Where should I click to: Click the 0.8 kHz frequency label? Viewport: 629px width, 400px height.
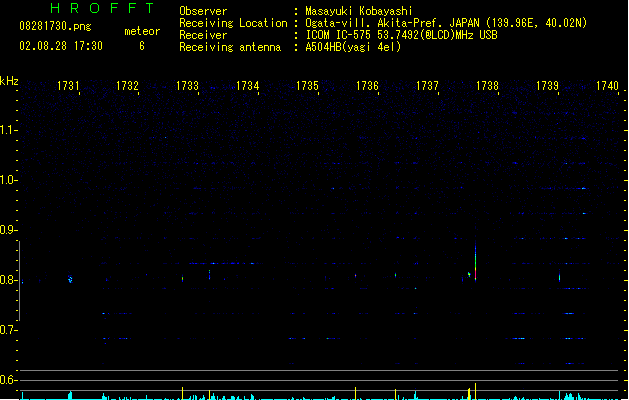8,280
